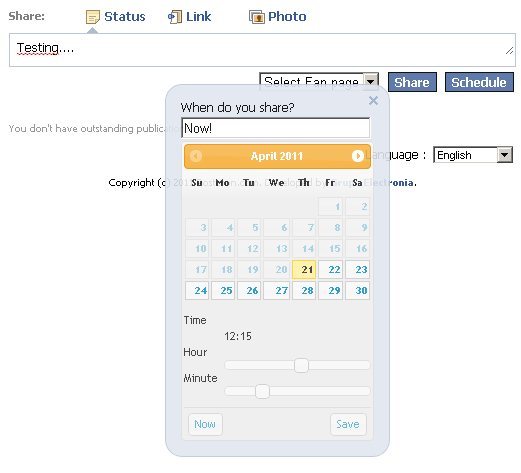Click the Status note icon
Screen dimensions: 521x473
tap(93, 17)
